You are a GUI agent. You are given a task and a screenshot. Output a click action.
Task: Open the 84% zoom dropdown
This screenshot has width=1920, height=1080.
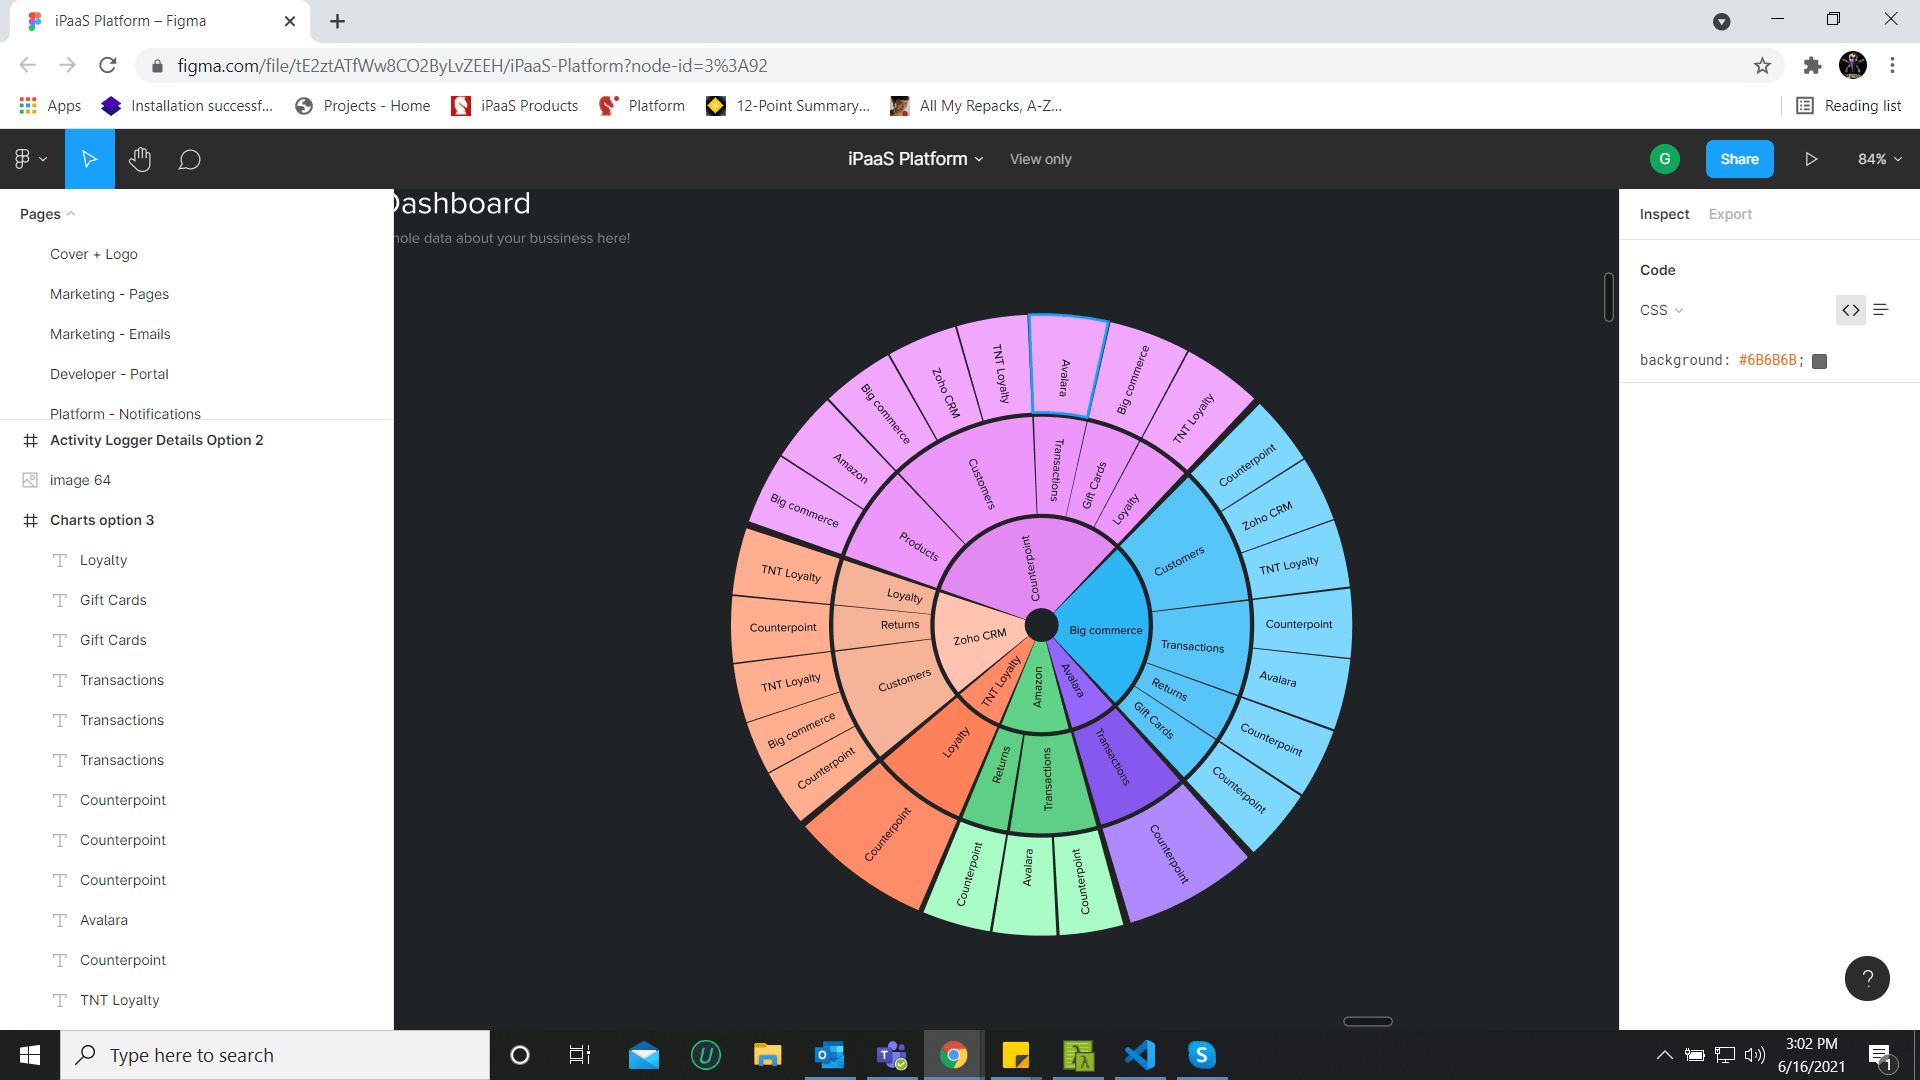pyautogui.click(x=1879, y=159)
